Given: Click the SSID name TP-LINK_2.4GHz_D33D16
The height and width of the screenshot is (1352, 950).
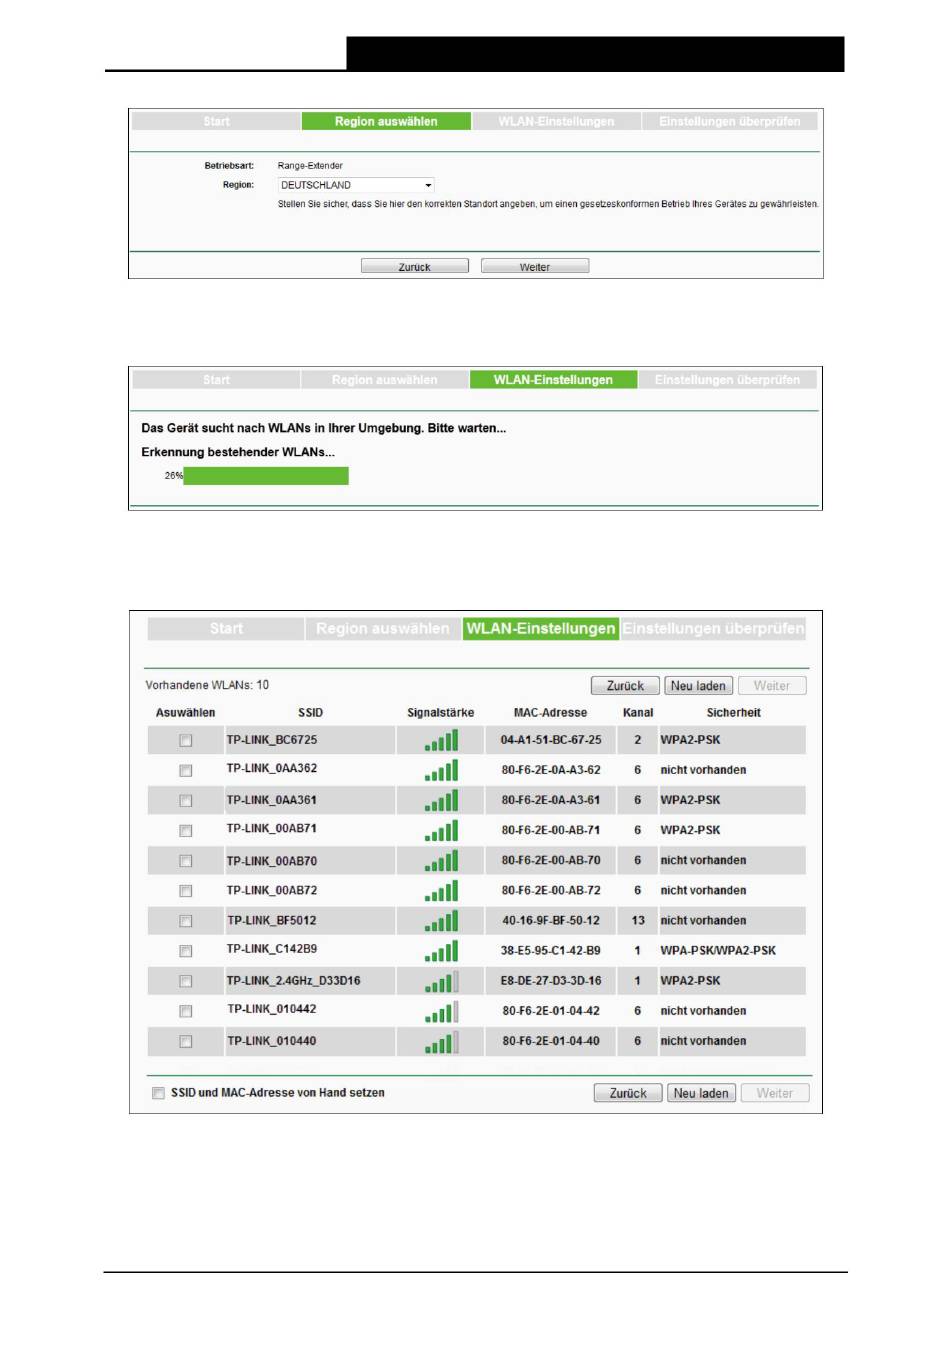Looking at the screenshot, I should 293,981.
